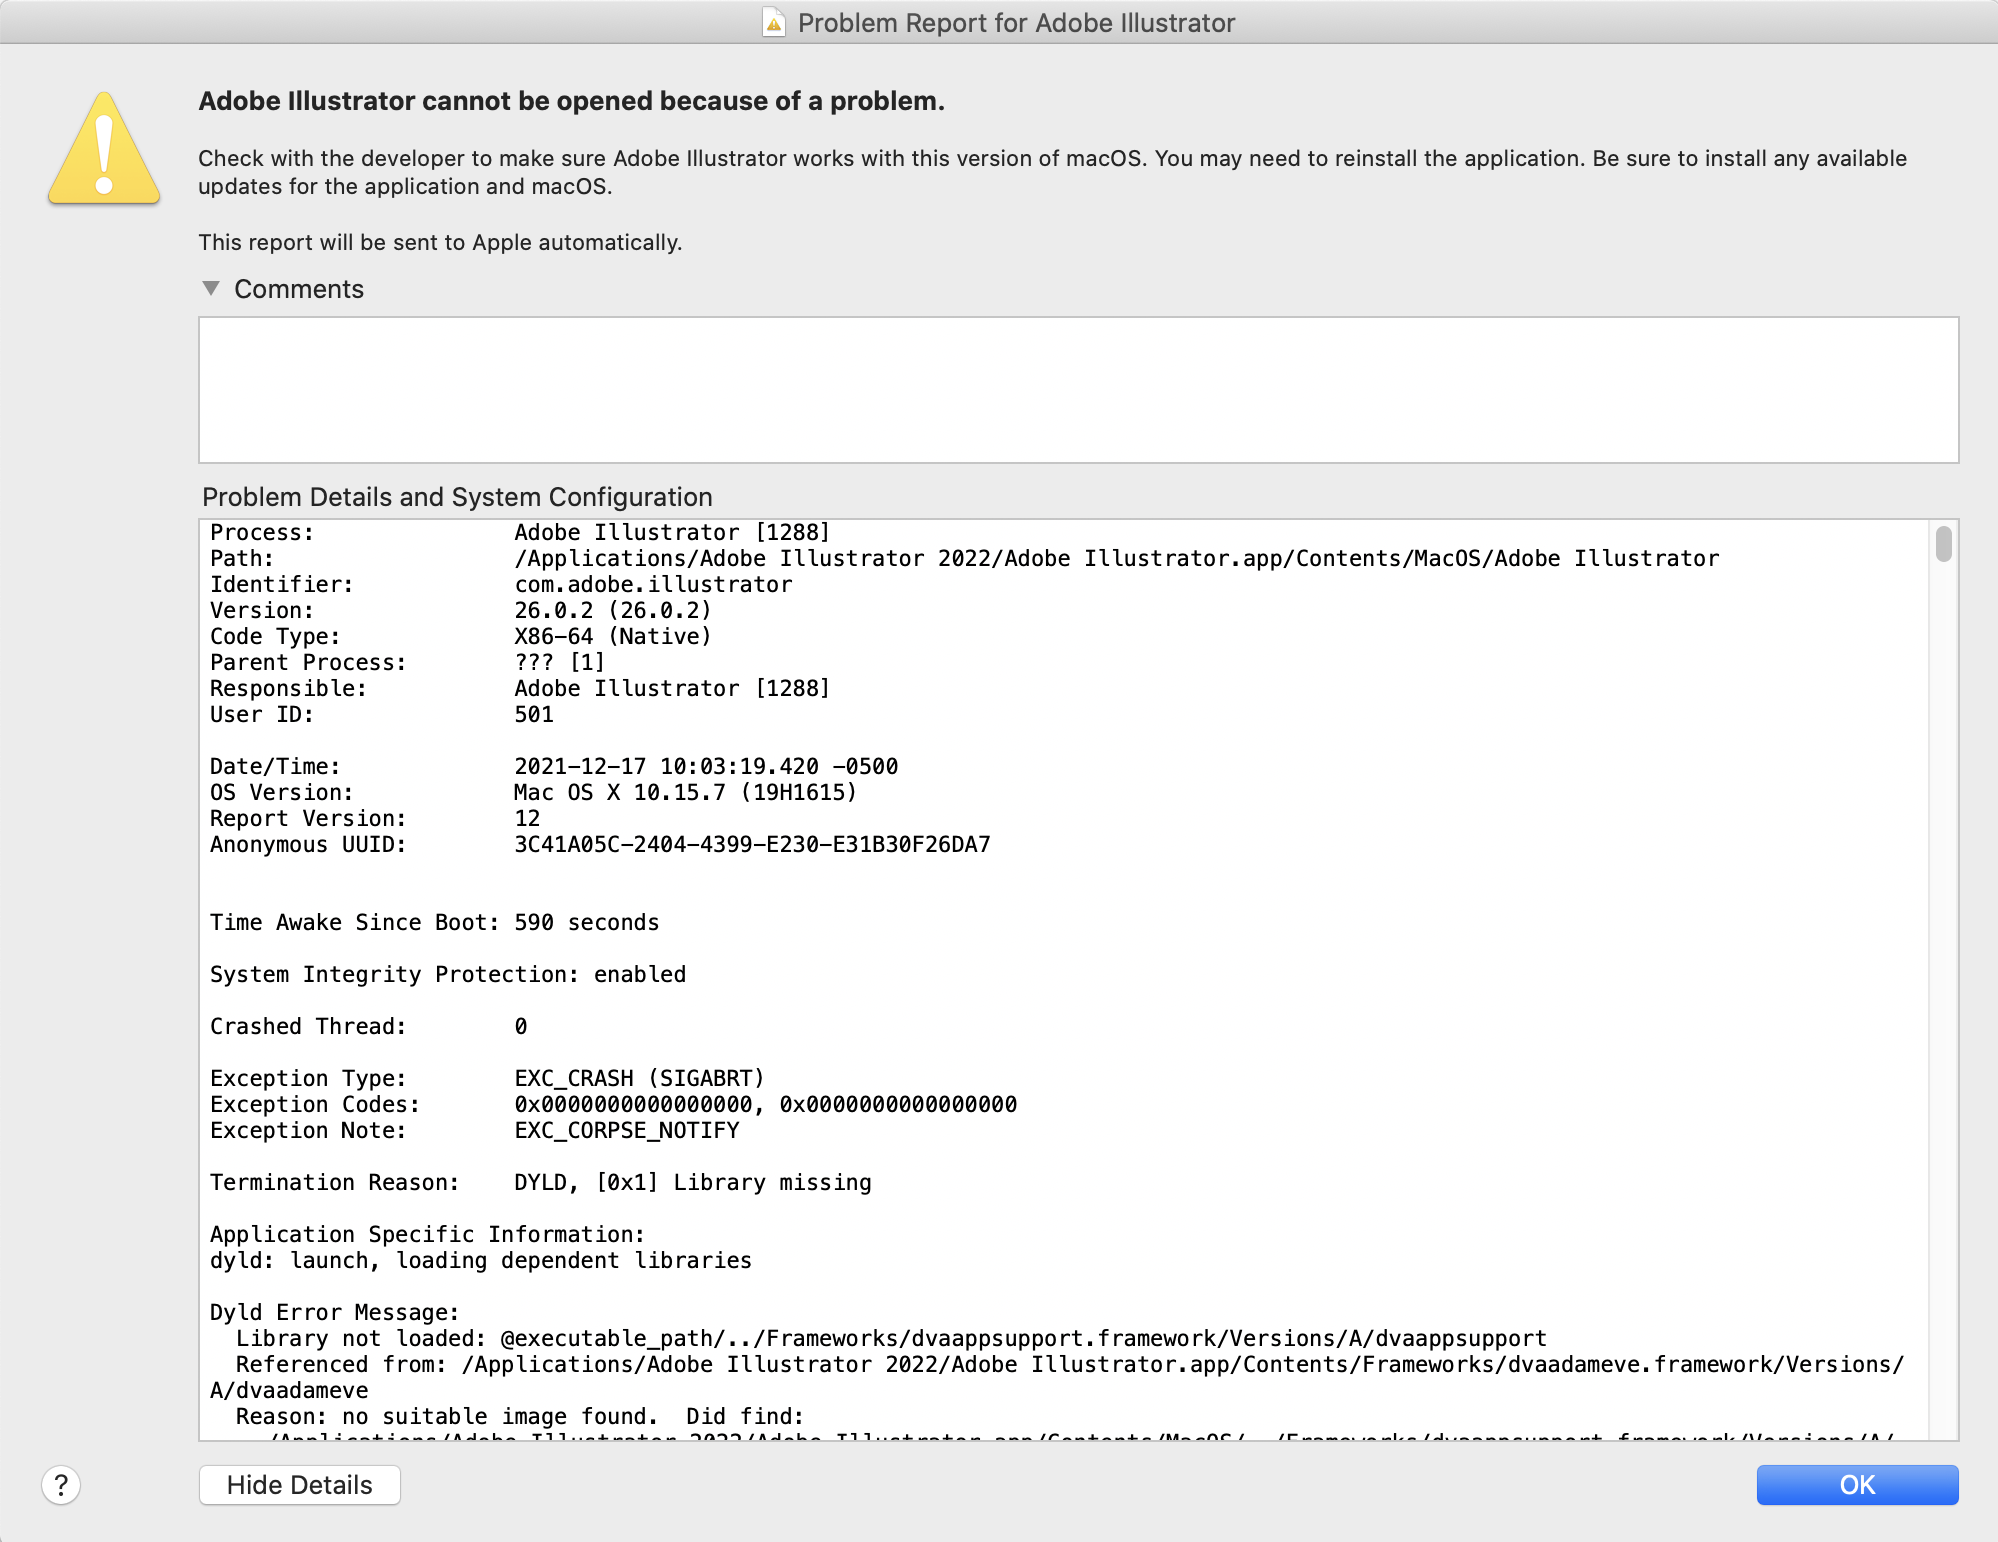The width and height of the screenshot is (1998, 1542).
Task: Click the Problem Details and System Configuration heading
Action: click(x=457, y=497)
